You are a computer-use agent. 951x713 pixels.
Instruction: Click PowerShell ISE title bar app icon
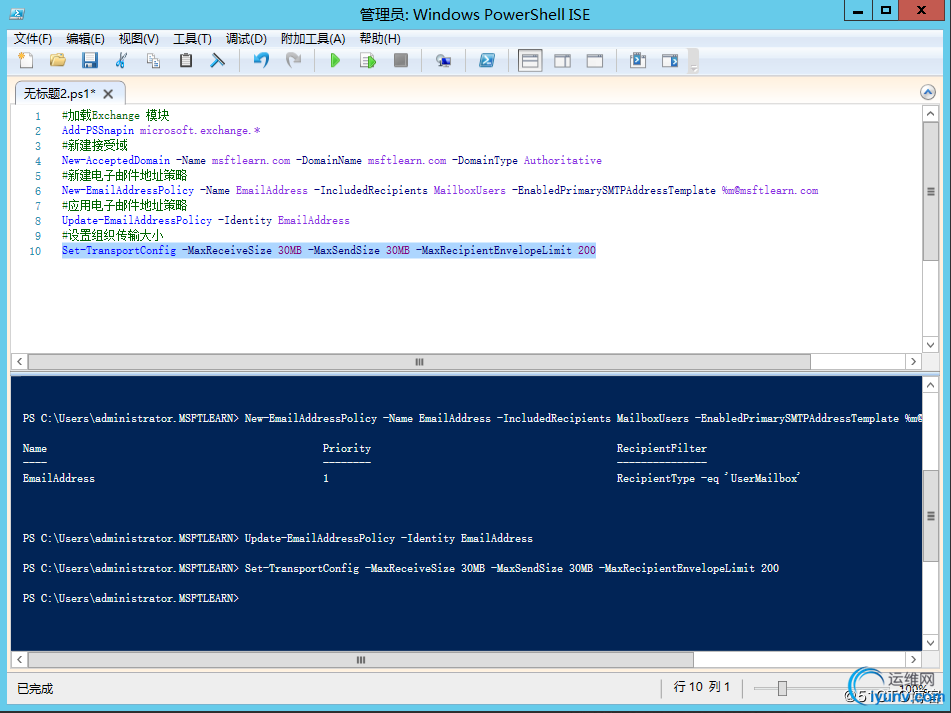(x=17, y=13)
